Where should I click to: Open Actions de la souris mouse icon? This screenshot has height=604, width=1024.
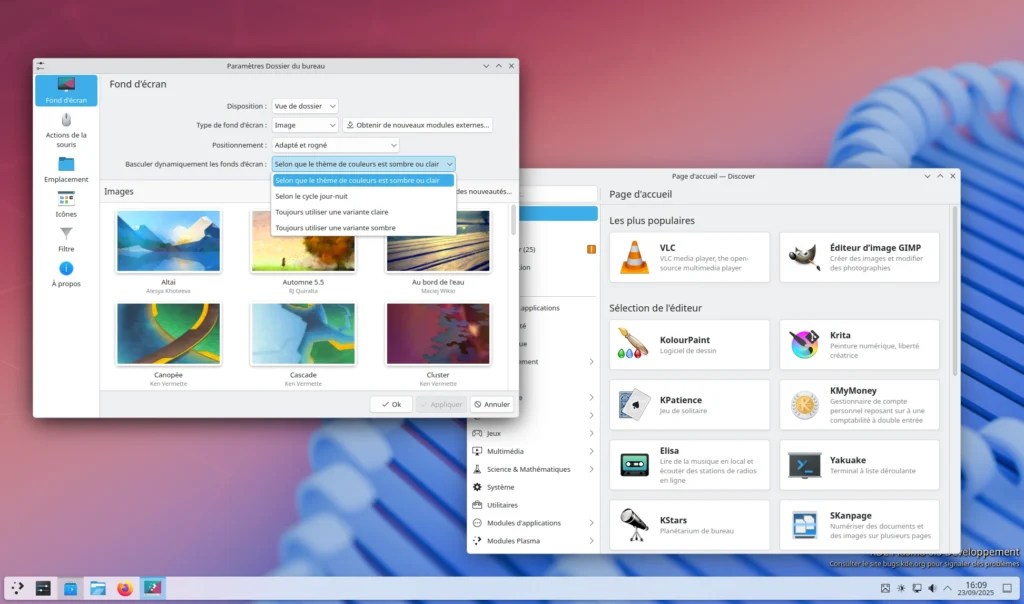tap(66, 120)
